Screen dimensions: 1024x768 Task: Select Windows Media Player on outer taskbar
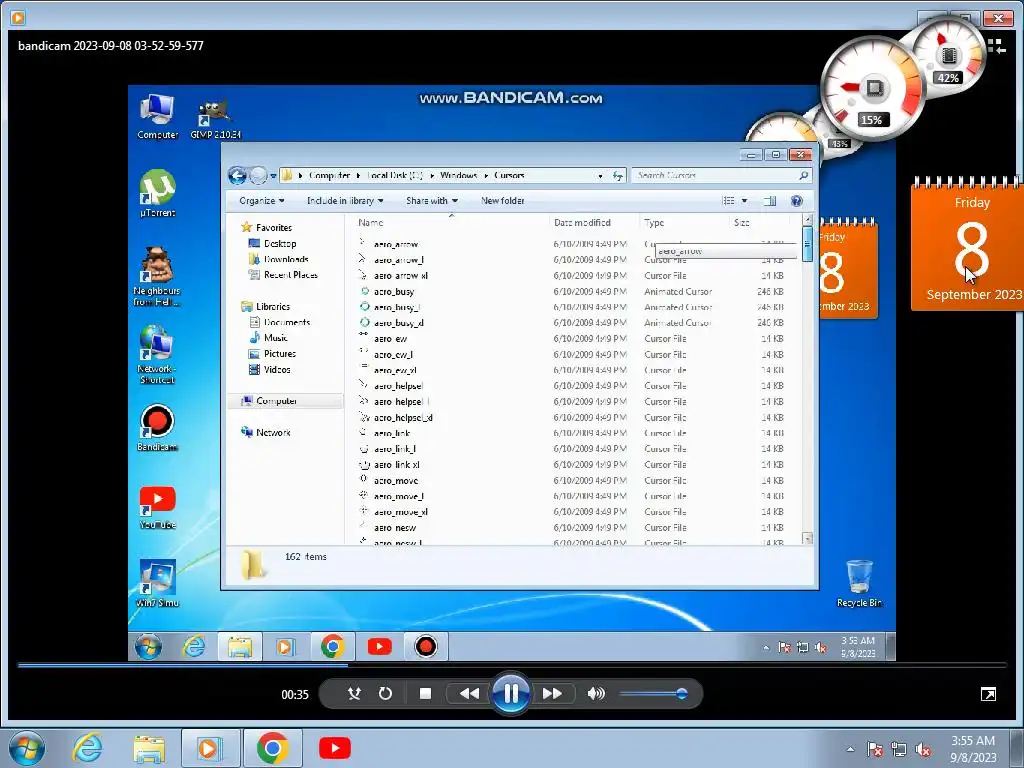click(x=210, y=748)
